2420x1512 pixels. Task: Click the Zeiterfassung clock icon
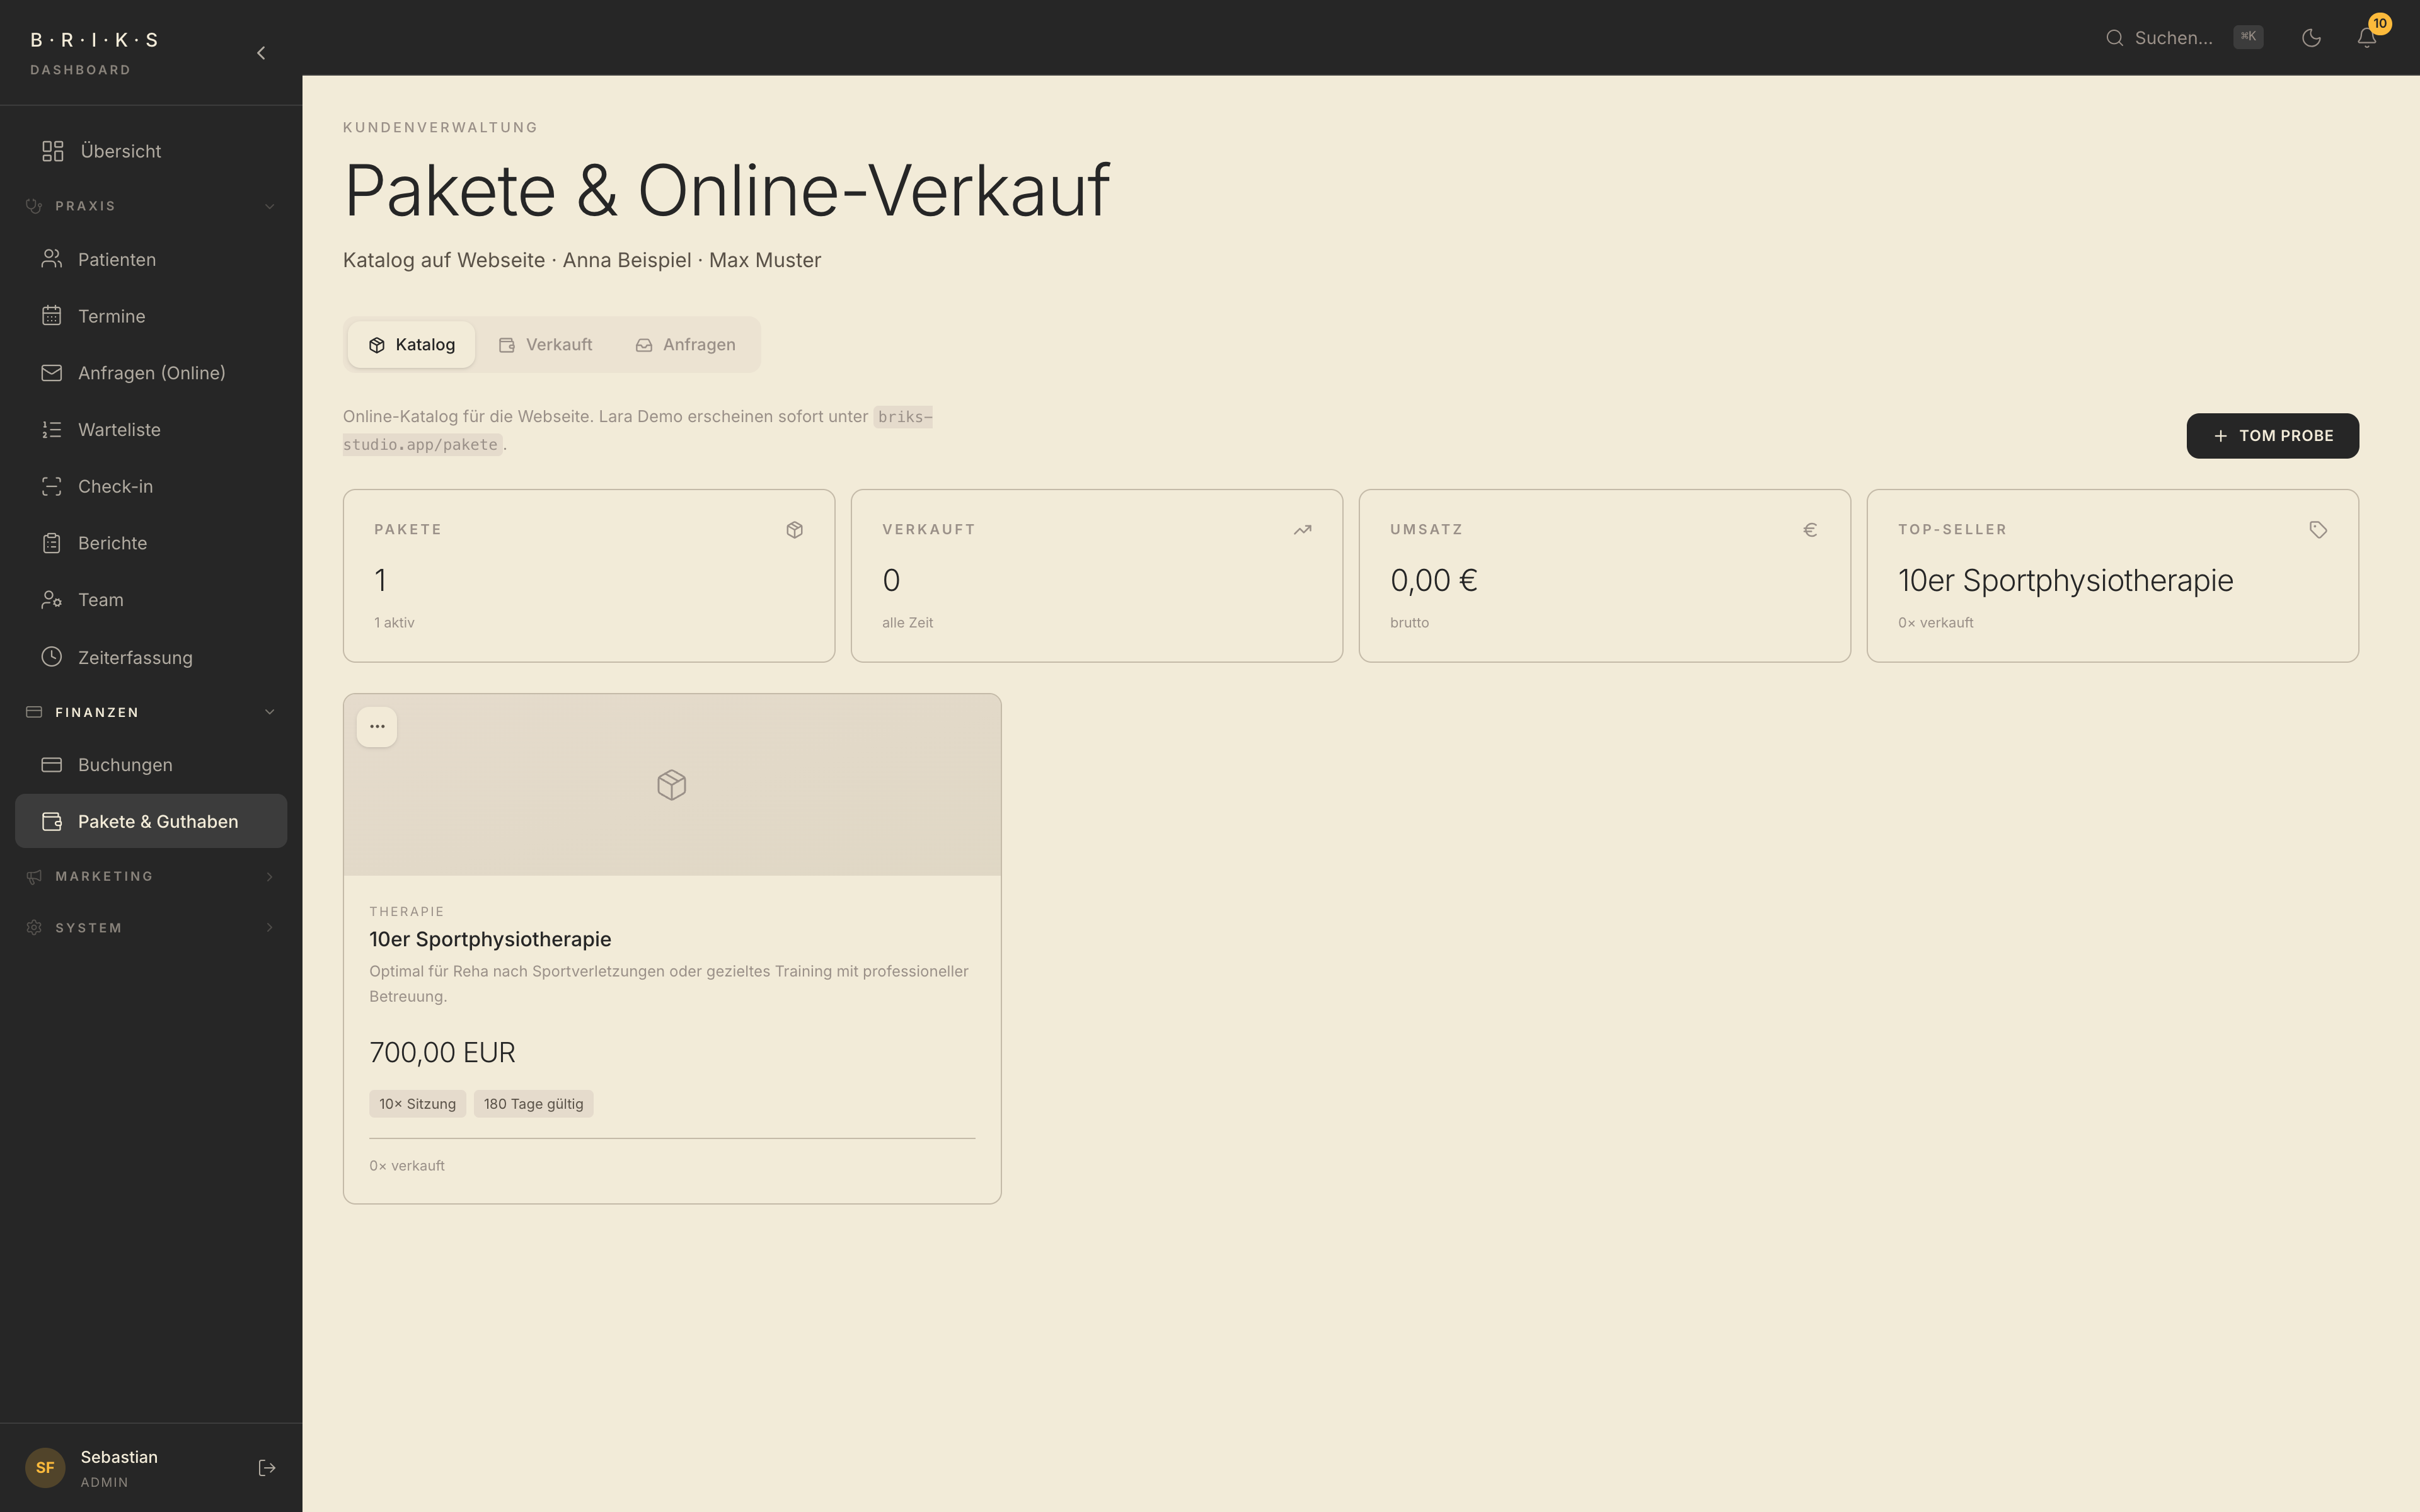(52, 657)
